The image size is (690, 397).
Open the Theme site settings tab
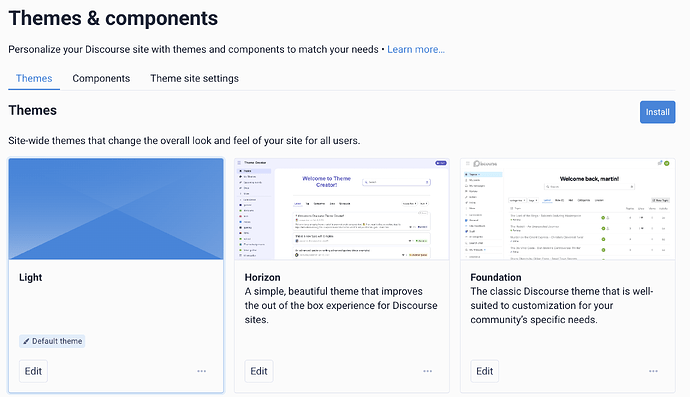195,78
